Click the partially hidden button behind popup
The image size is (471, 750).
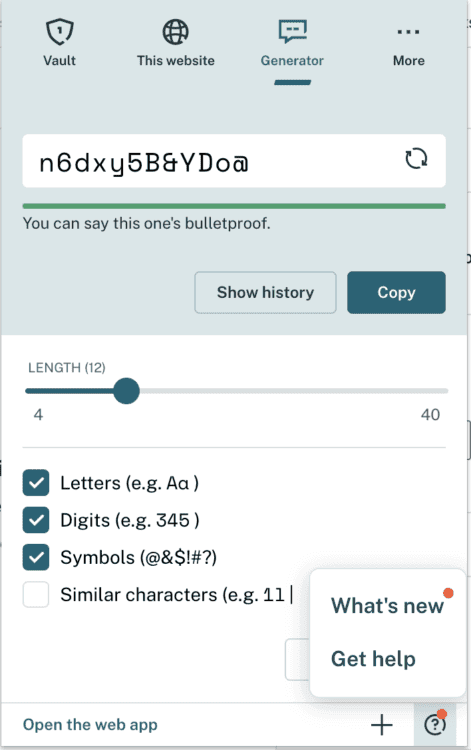tap(297, 659)
